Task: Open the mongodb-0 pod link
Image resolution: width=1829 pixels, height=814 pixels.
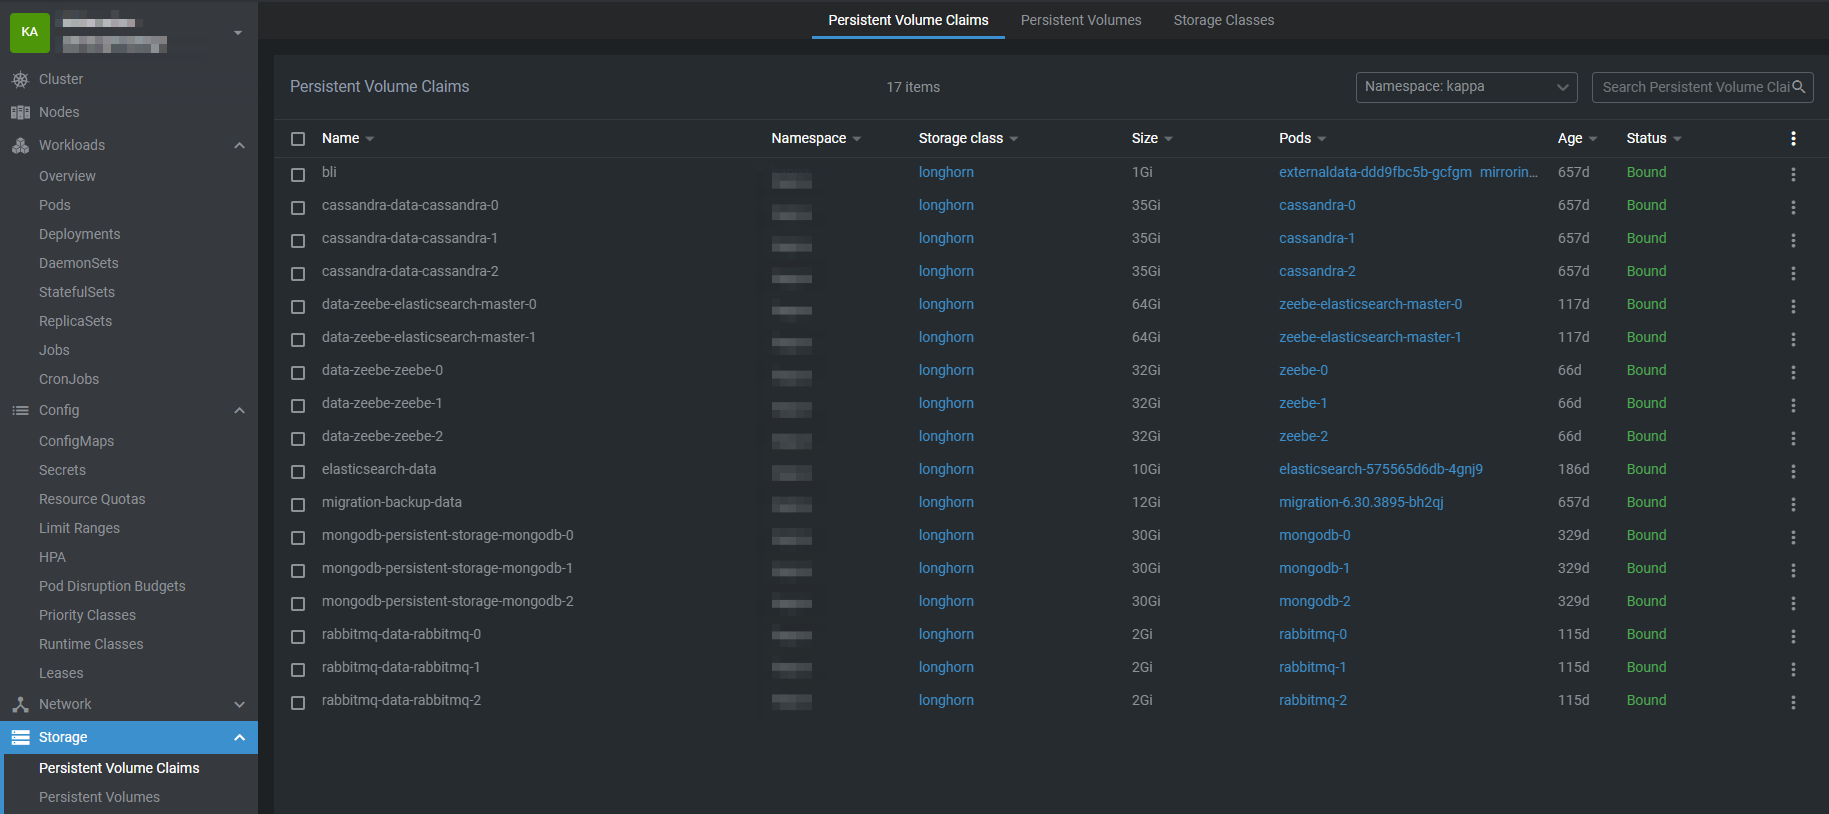Action: [x=1314, y=535]
